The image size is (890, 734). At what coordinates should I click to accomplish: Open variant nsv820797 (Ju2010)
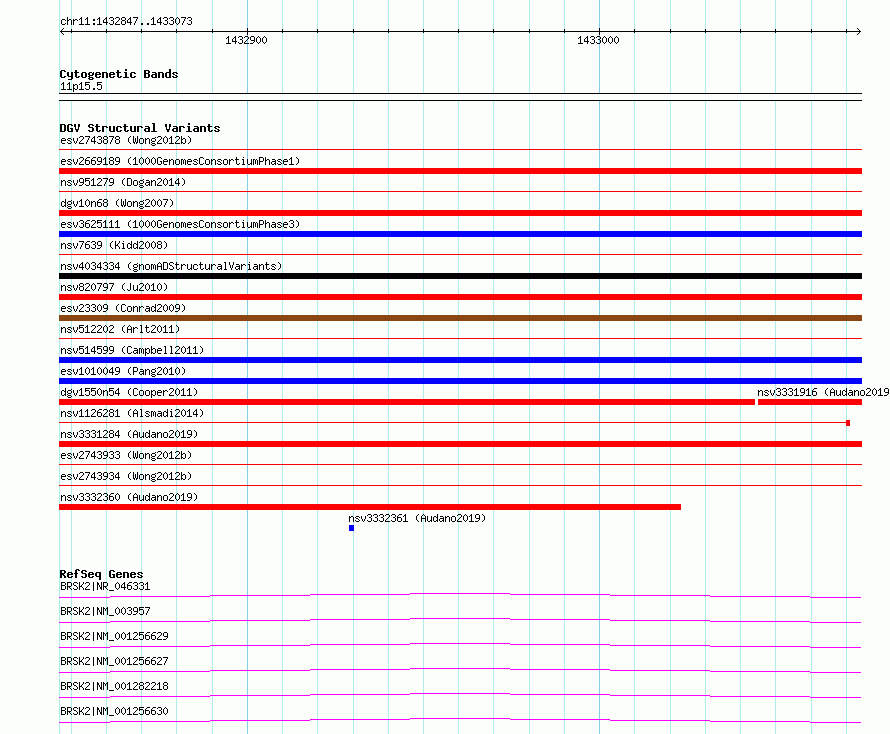pos(114,287)
